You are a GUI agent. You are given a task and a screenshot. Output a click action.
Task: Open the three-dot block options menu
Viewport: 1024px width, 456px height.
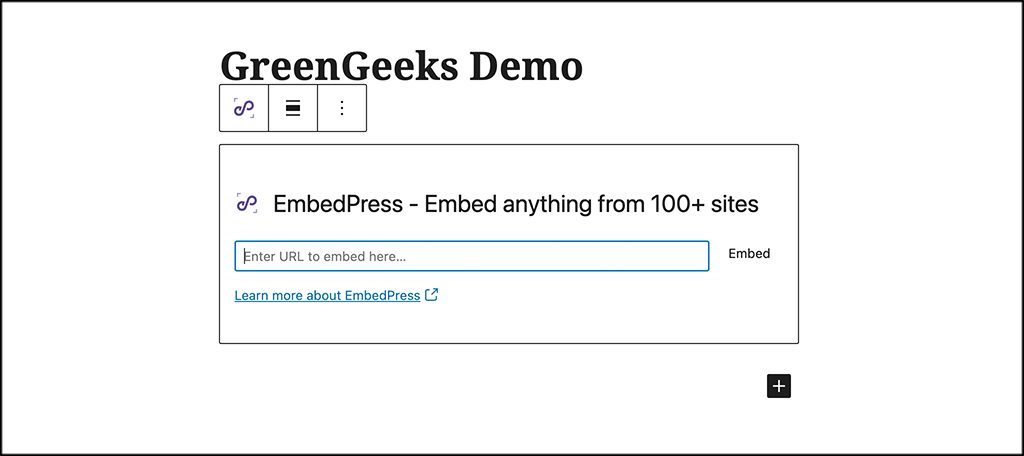click(342, 108)
